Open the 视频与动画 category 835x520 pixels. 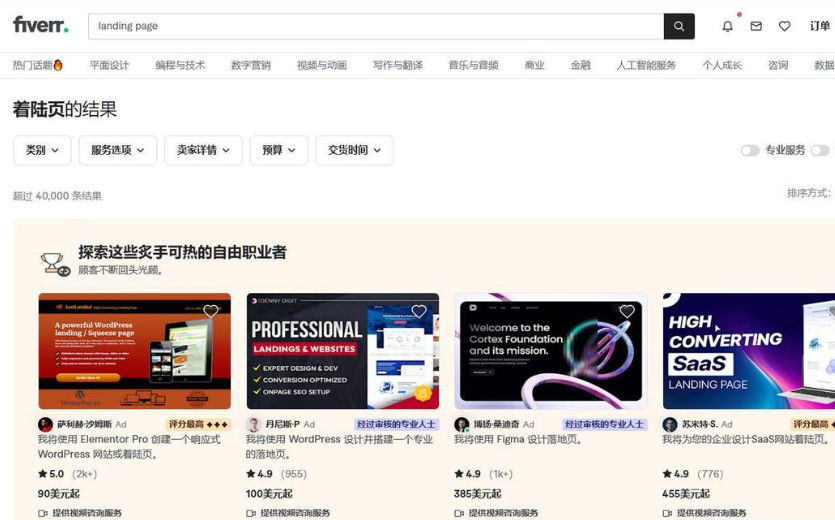pos(322,65)
